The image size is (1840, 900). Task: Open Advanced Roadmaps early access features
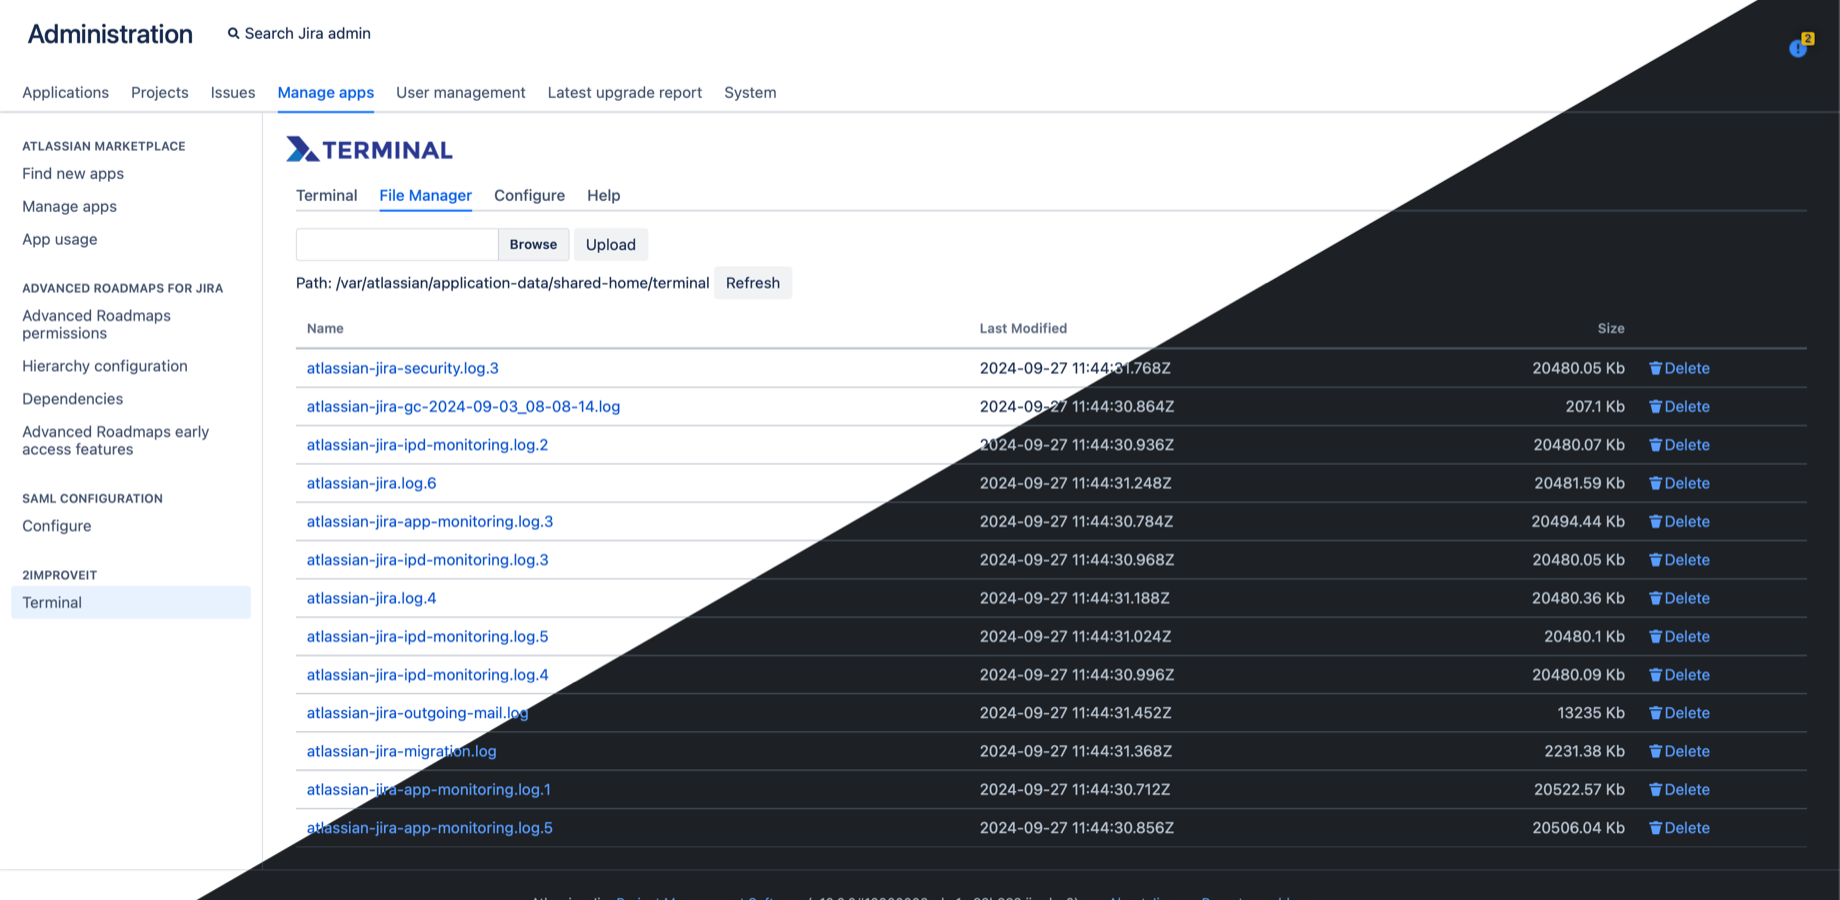[x=115, y=440]
